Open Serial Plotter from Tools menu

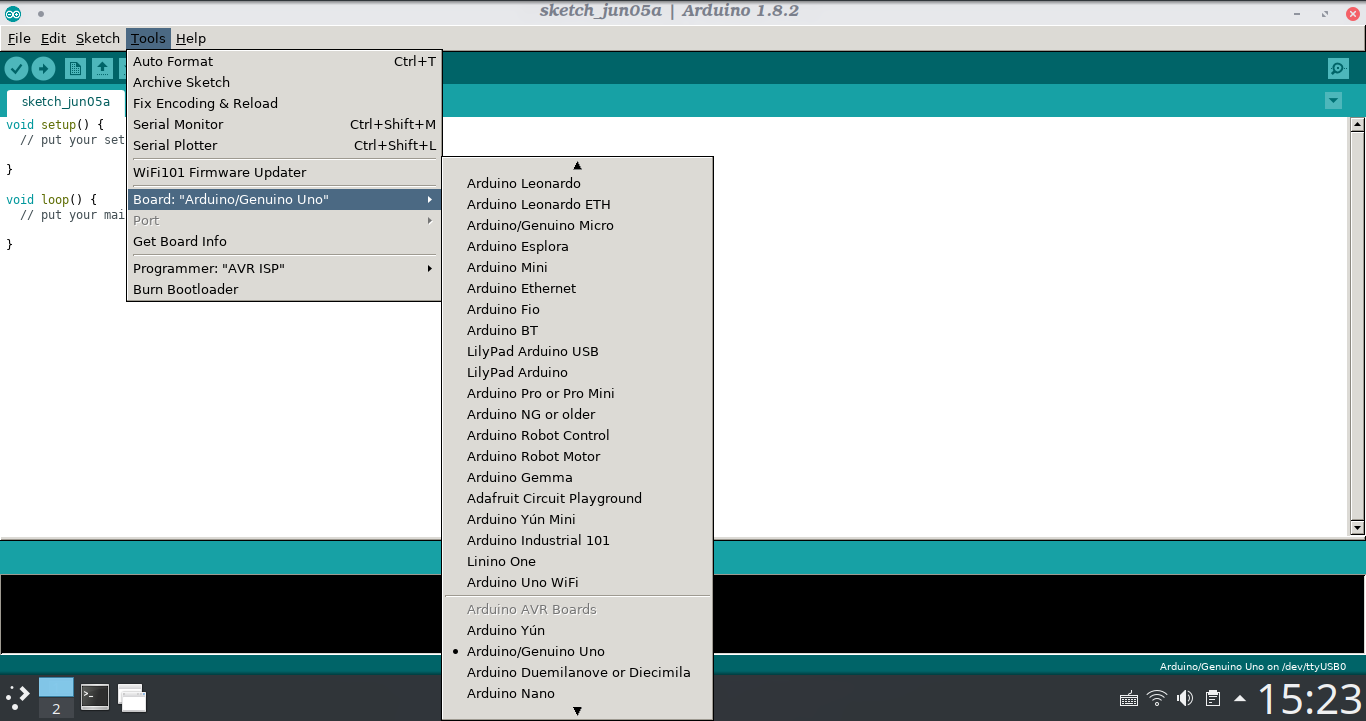(284, 145)
